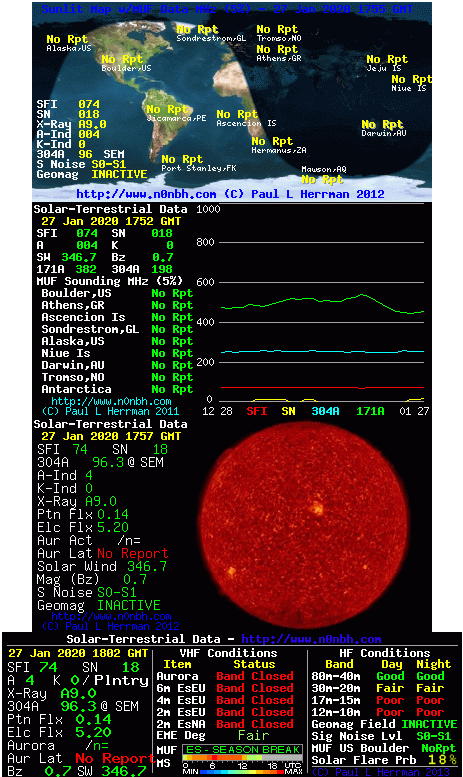Click the MUF Sounding MHz (5%) heading
Screen dimensions: 463x777
(110, 281)
